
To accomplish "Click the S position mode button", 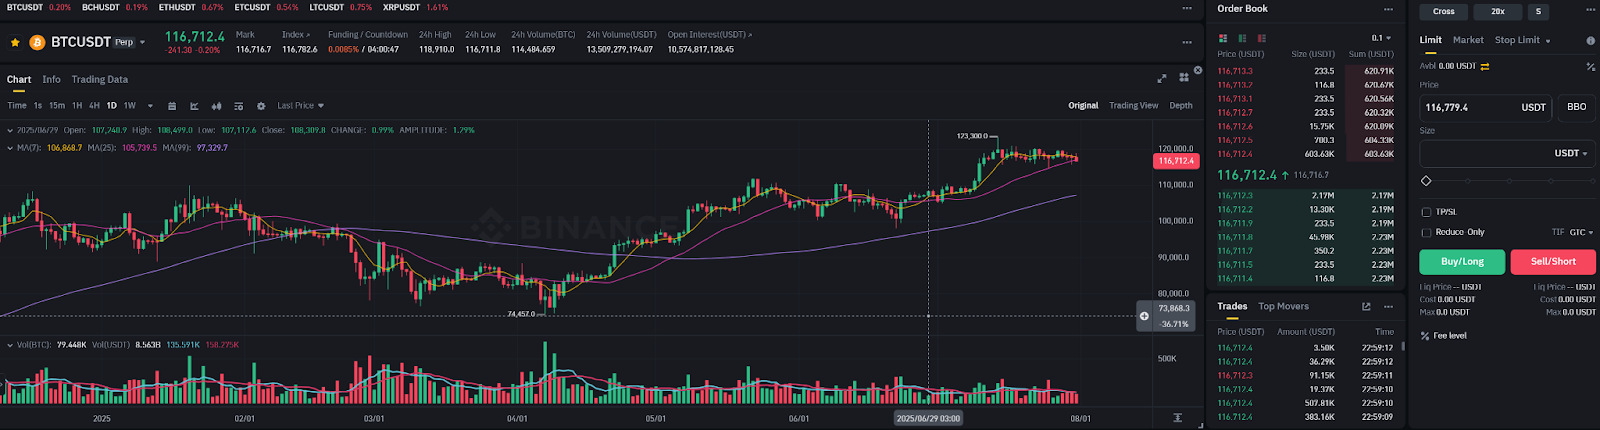I will [x=1538, y=11].
